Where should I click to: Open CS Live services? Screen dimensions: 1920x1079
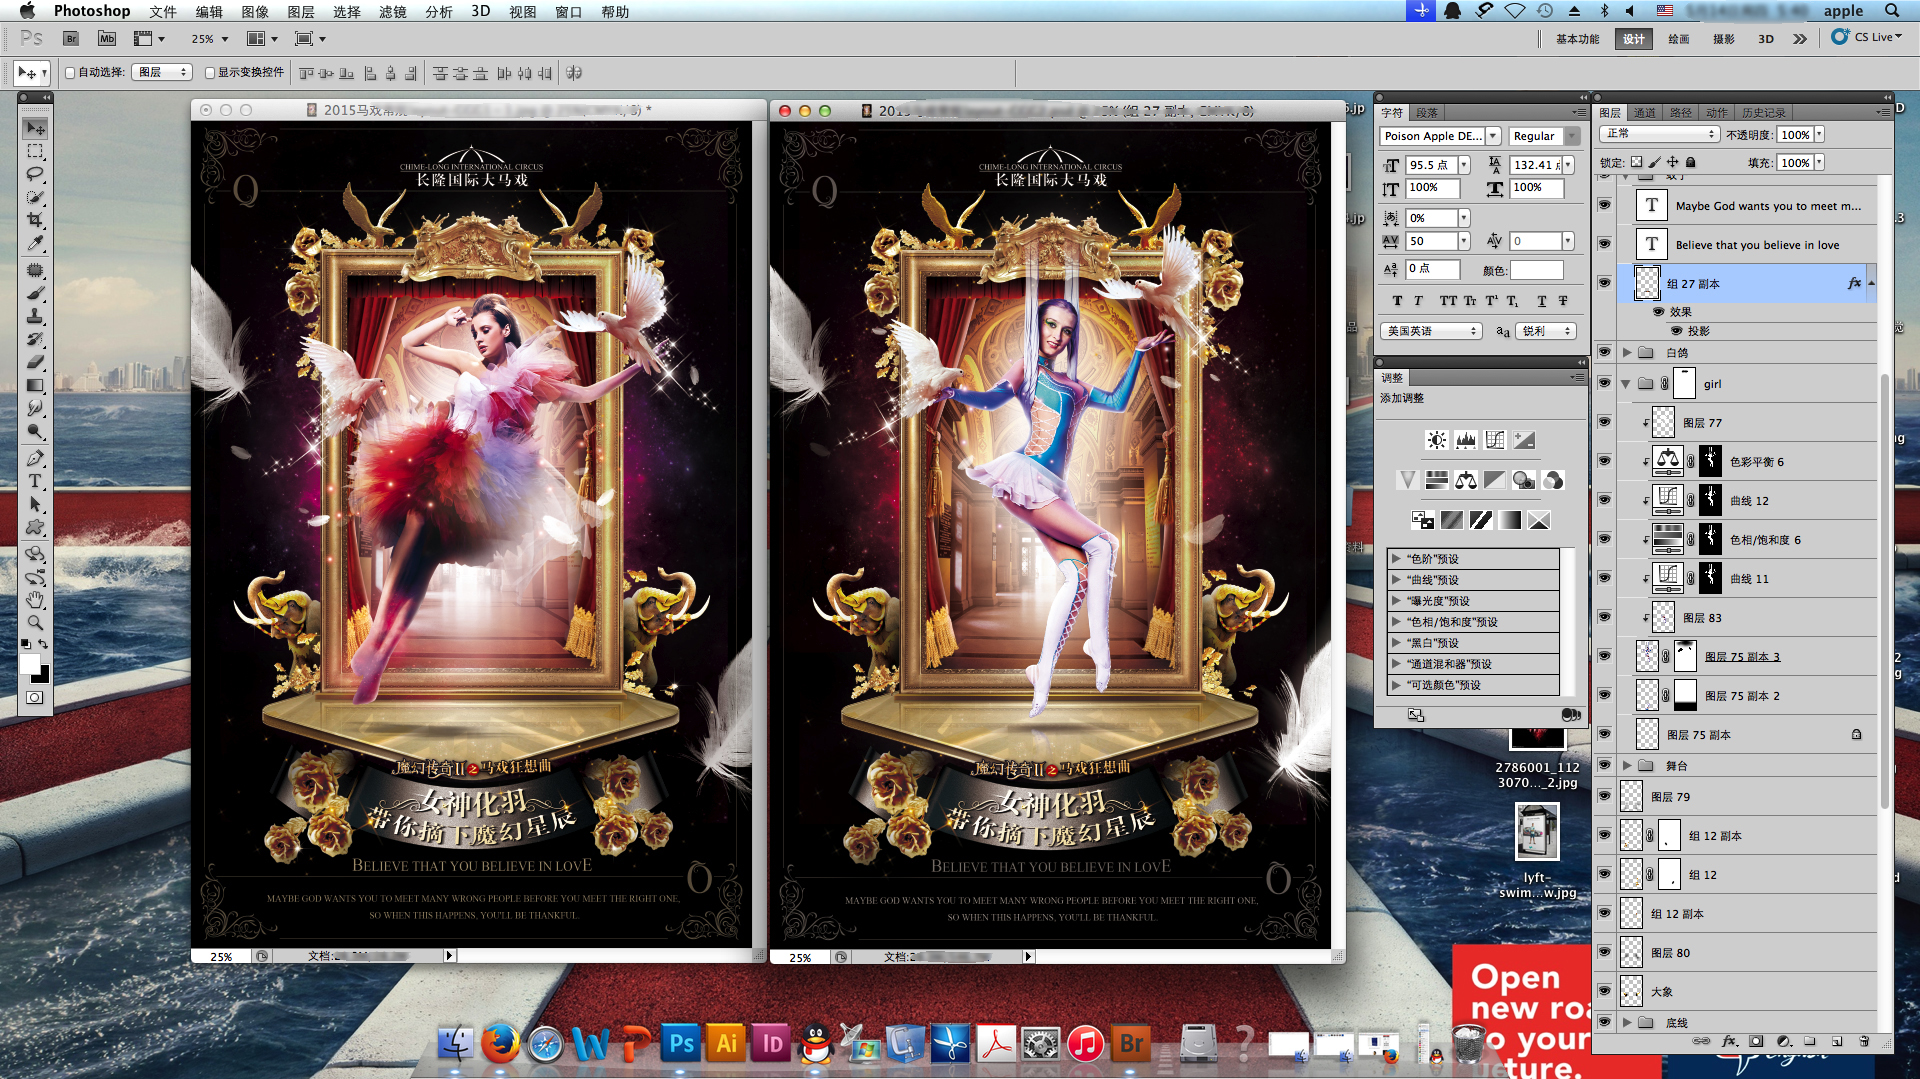point(1867,37)
